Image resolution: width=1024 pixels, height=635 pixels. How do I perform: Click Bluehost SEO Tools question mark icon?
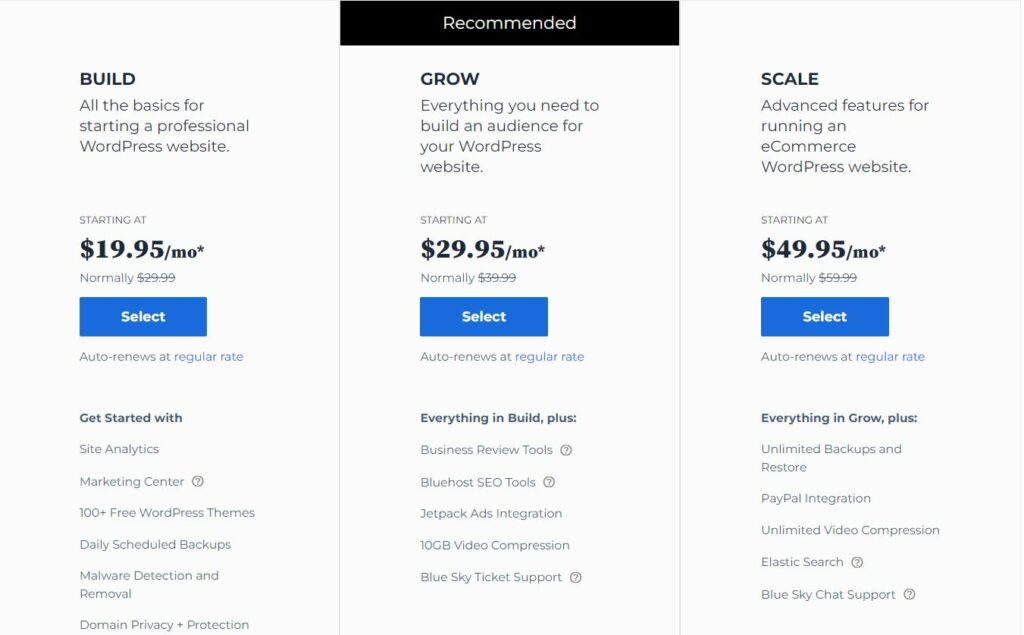(x=549, y=482)
